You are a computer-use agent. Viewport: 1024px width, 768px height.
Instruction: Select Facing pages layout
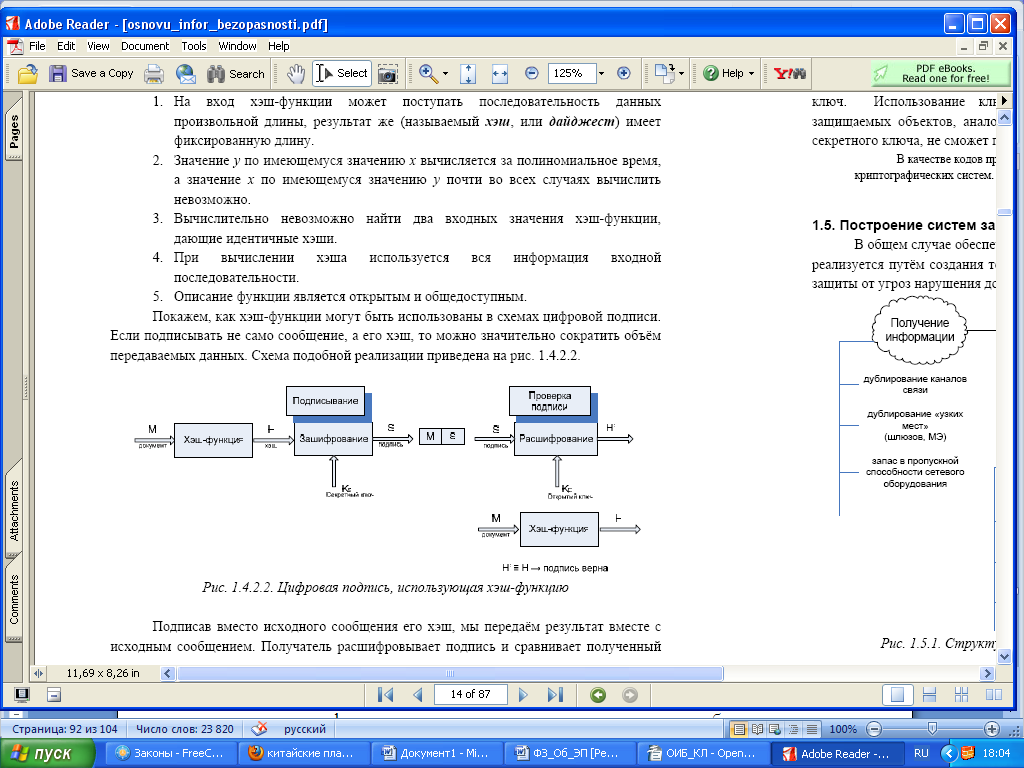(993, 694)
